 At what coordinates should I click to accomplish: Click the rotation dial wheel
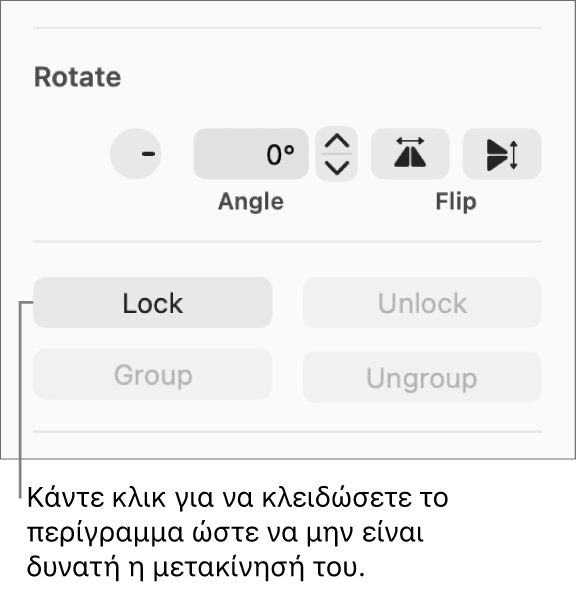click(135, 154)
